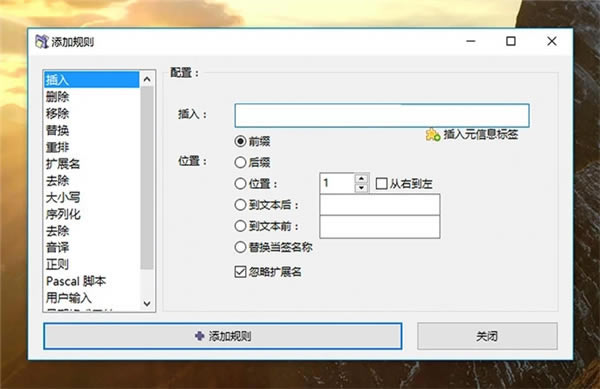Select the 正则 rule in the list
The image size is (600, 389).
point(91,265)
